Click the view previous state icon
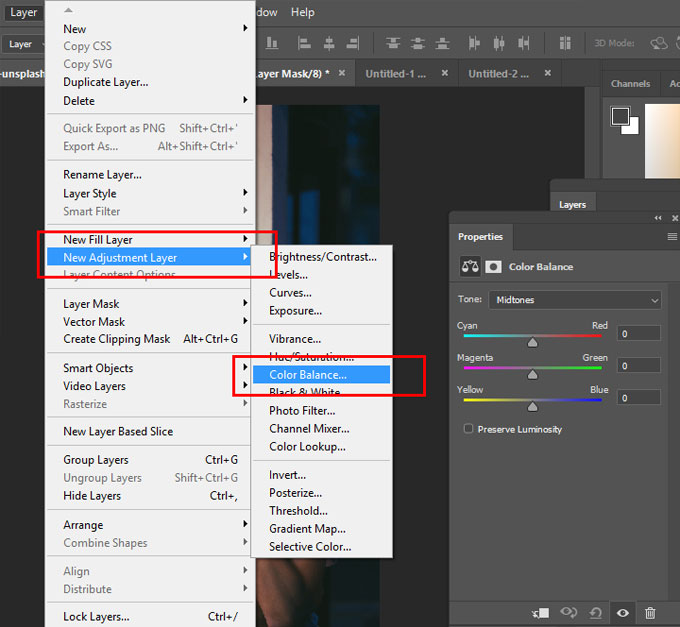 click(x=569, y=612)
